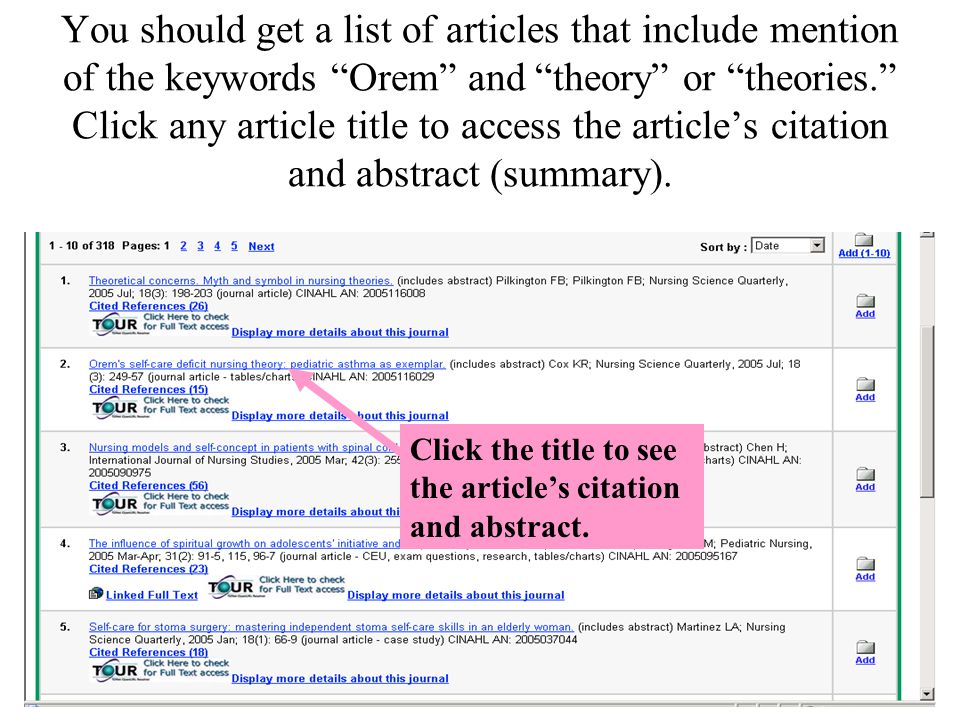Open 'Nursing models and self-concept' article

click(244, 448)
